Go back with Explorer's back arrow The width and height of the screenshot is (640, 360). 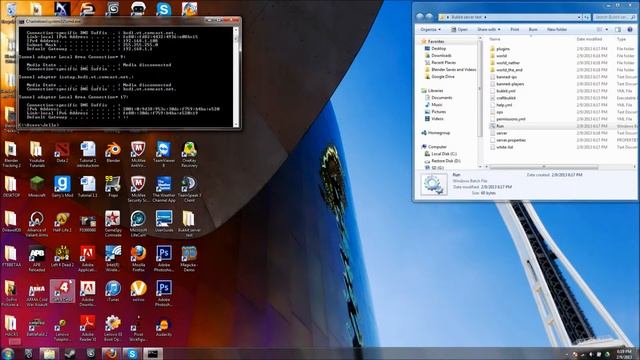coord(420,17)
